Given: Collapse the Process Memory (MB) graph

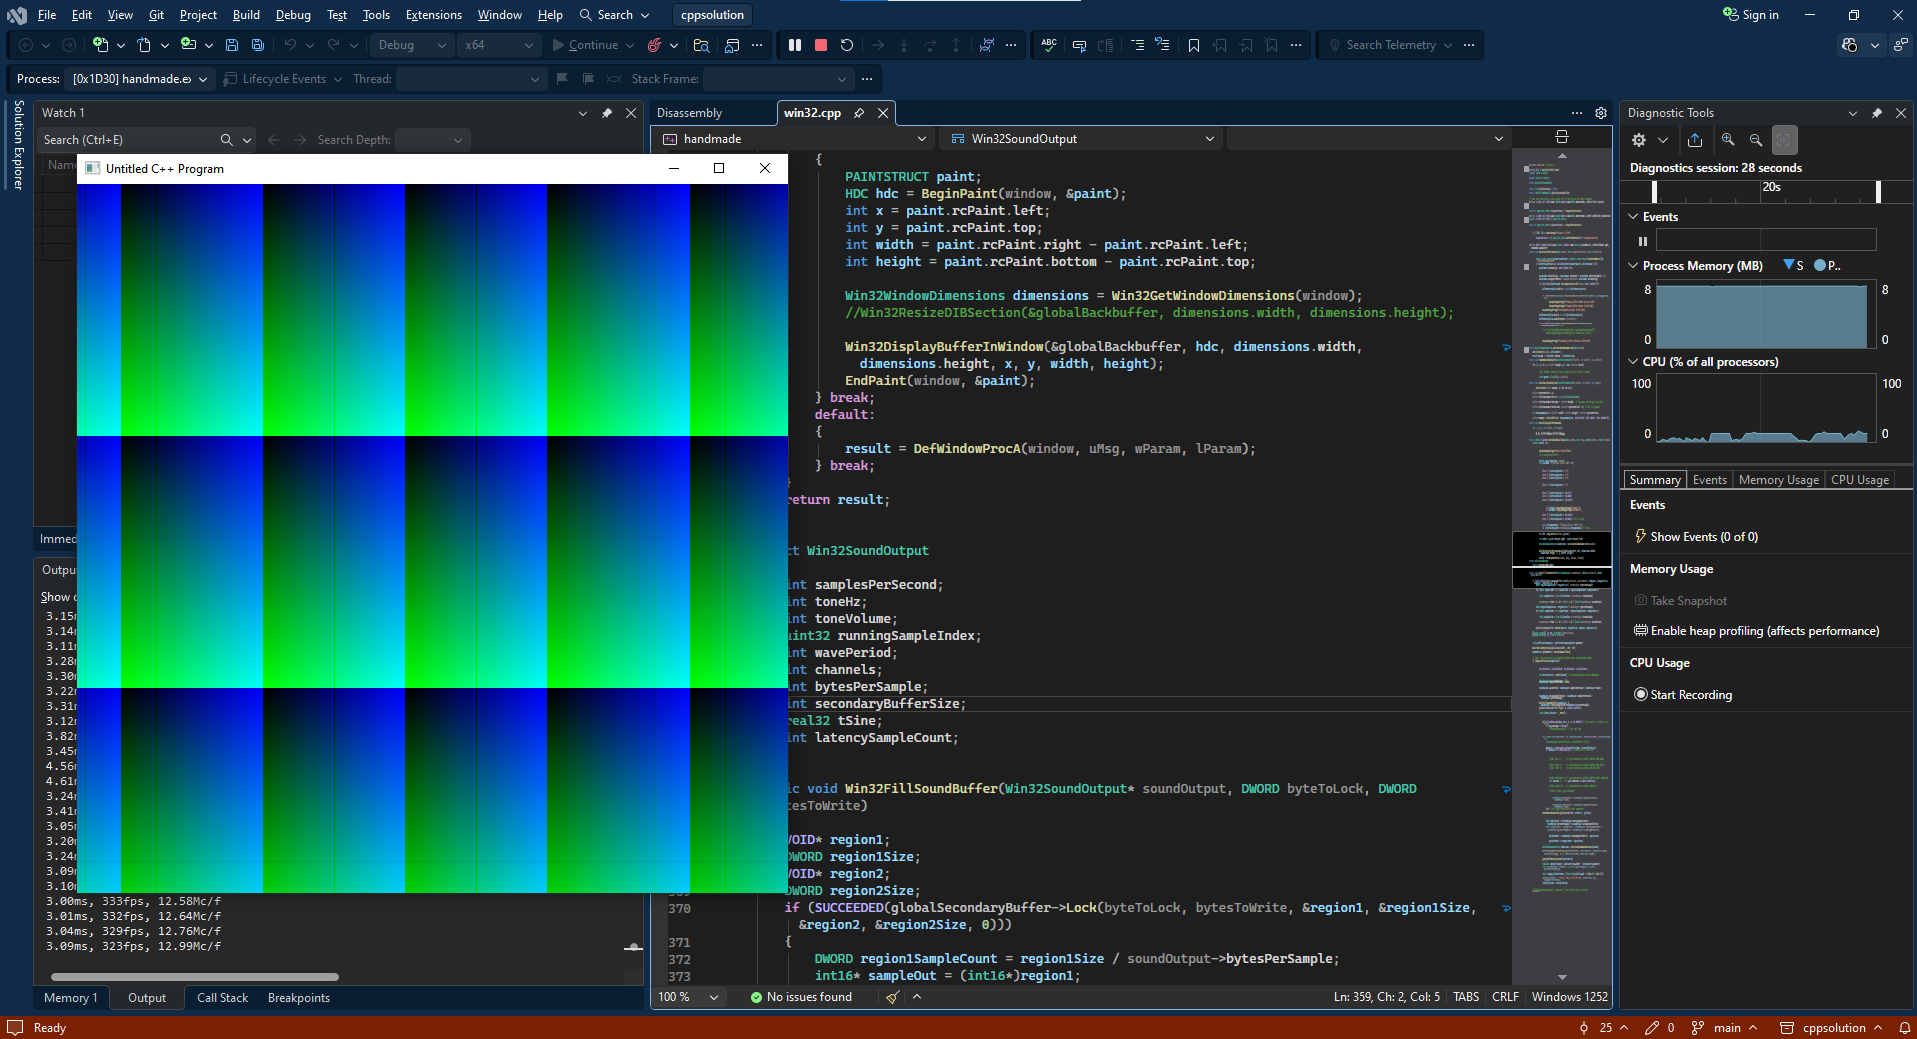Looking at the screenshot, I should coord(1634,266).
